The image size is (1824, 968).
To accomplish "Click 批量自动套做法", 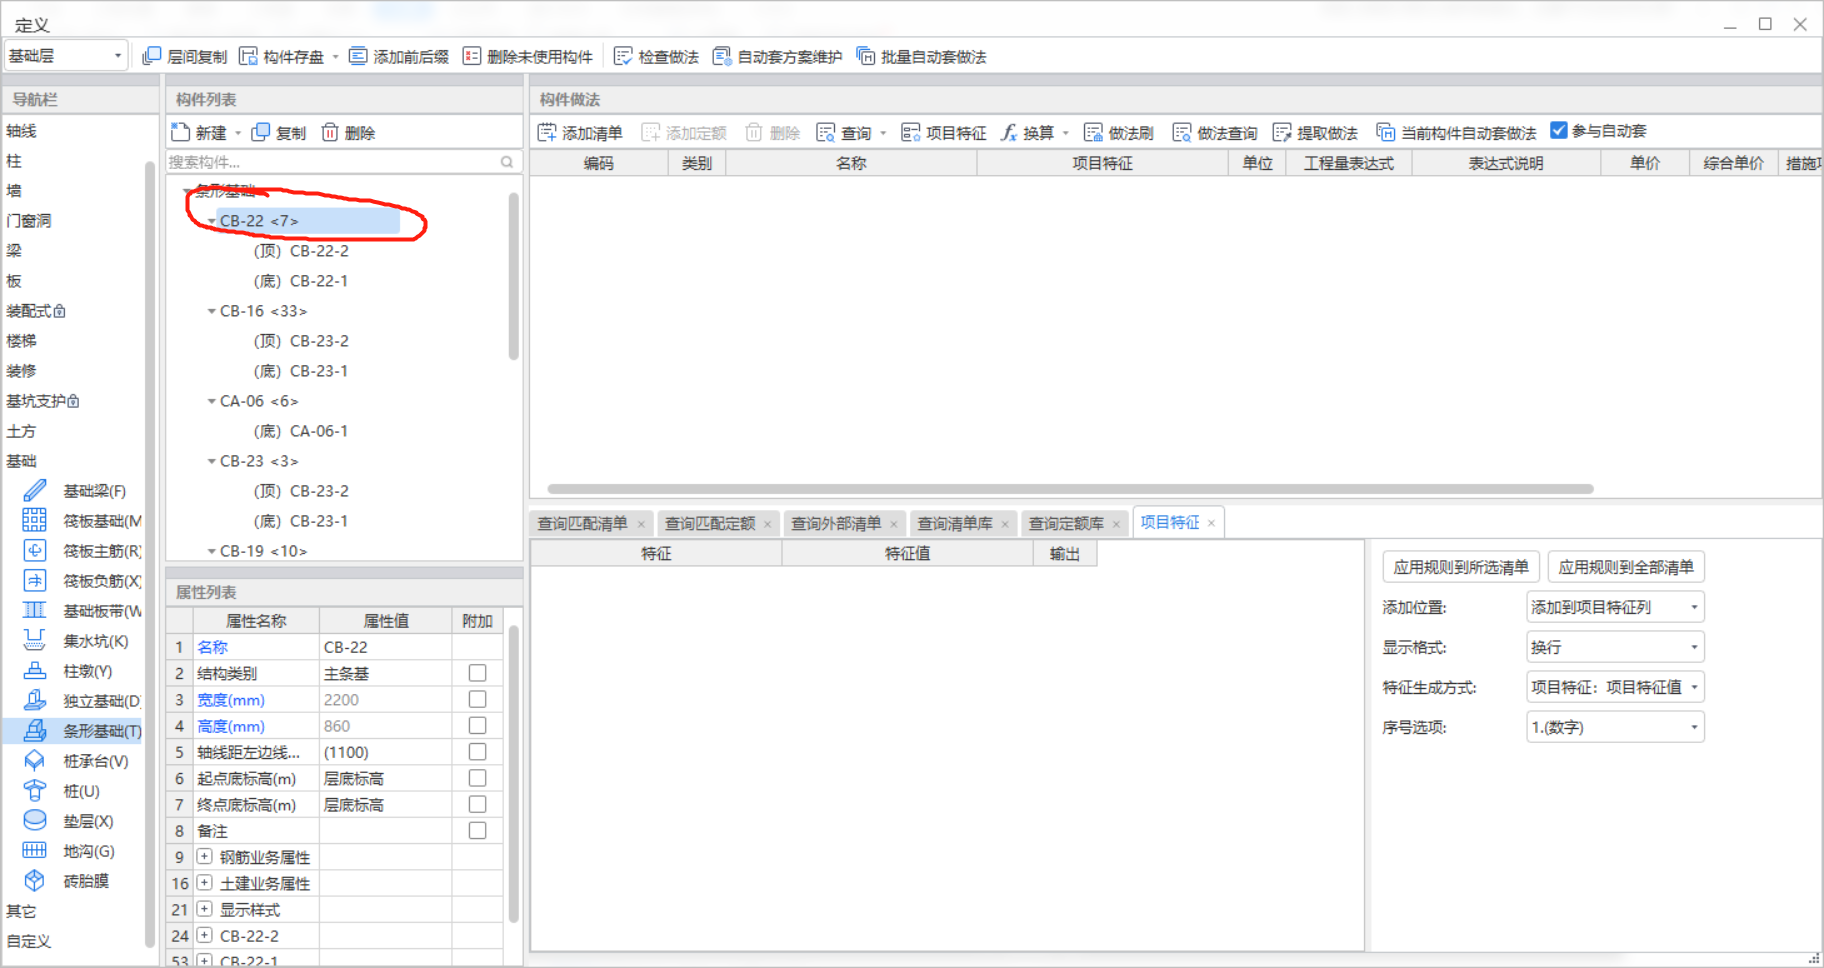I will 921,56.
